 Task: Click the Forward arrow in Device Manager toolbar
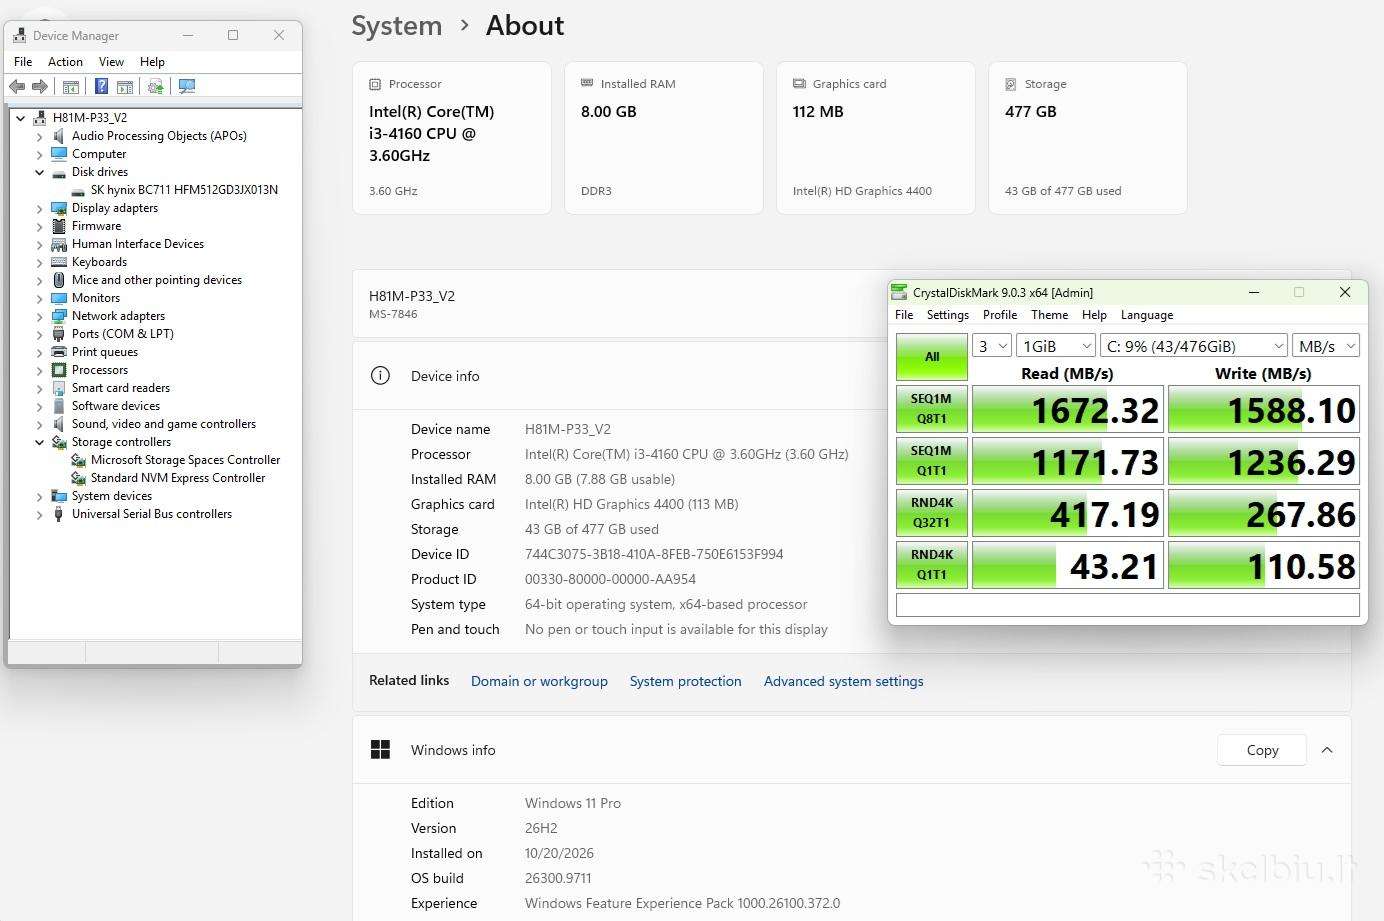pyautogui.click(x=40, y=87)
